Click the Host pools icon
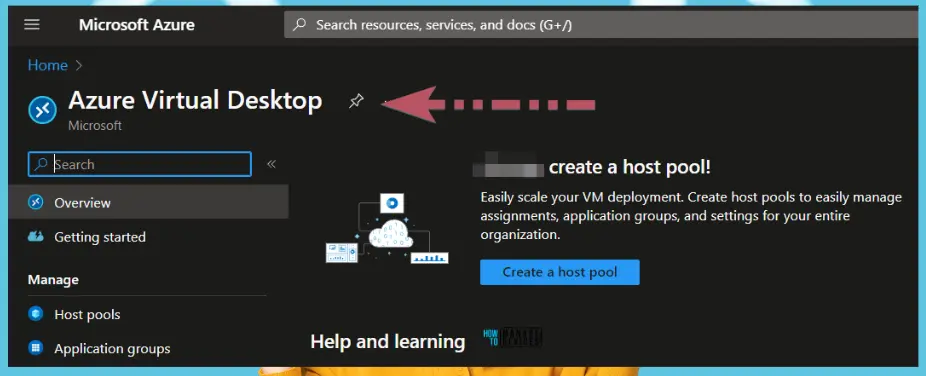The image size is (926, 376). click(x=35, y=314)
